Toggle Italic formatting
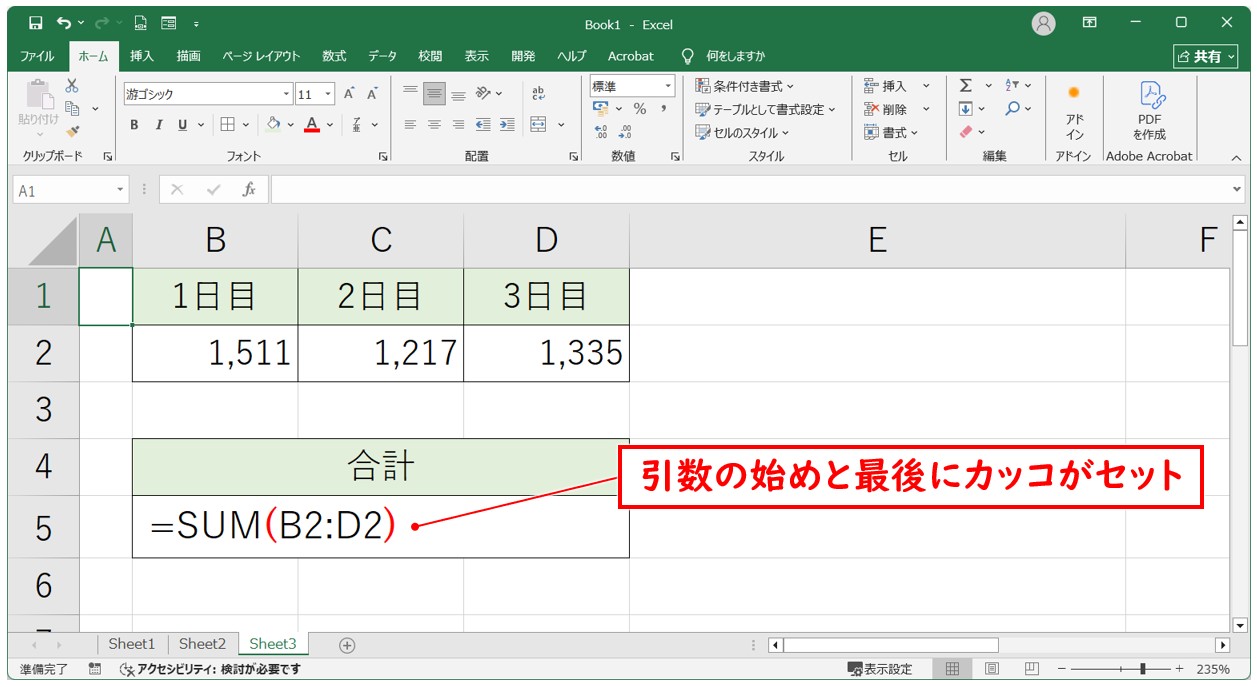The height and width of the screenshot is (687, 1257). 158,125
